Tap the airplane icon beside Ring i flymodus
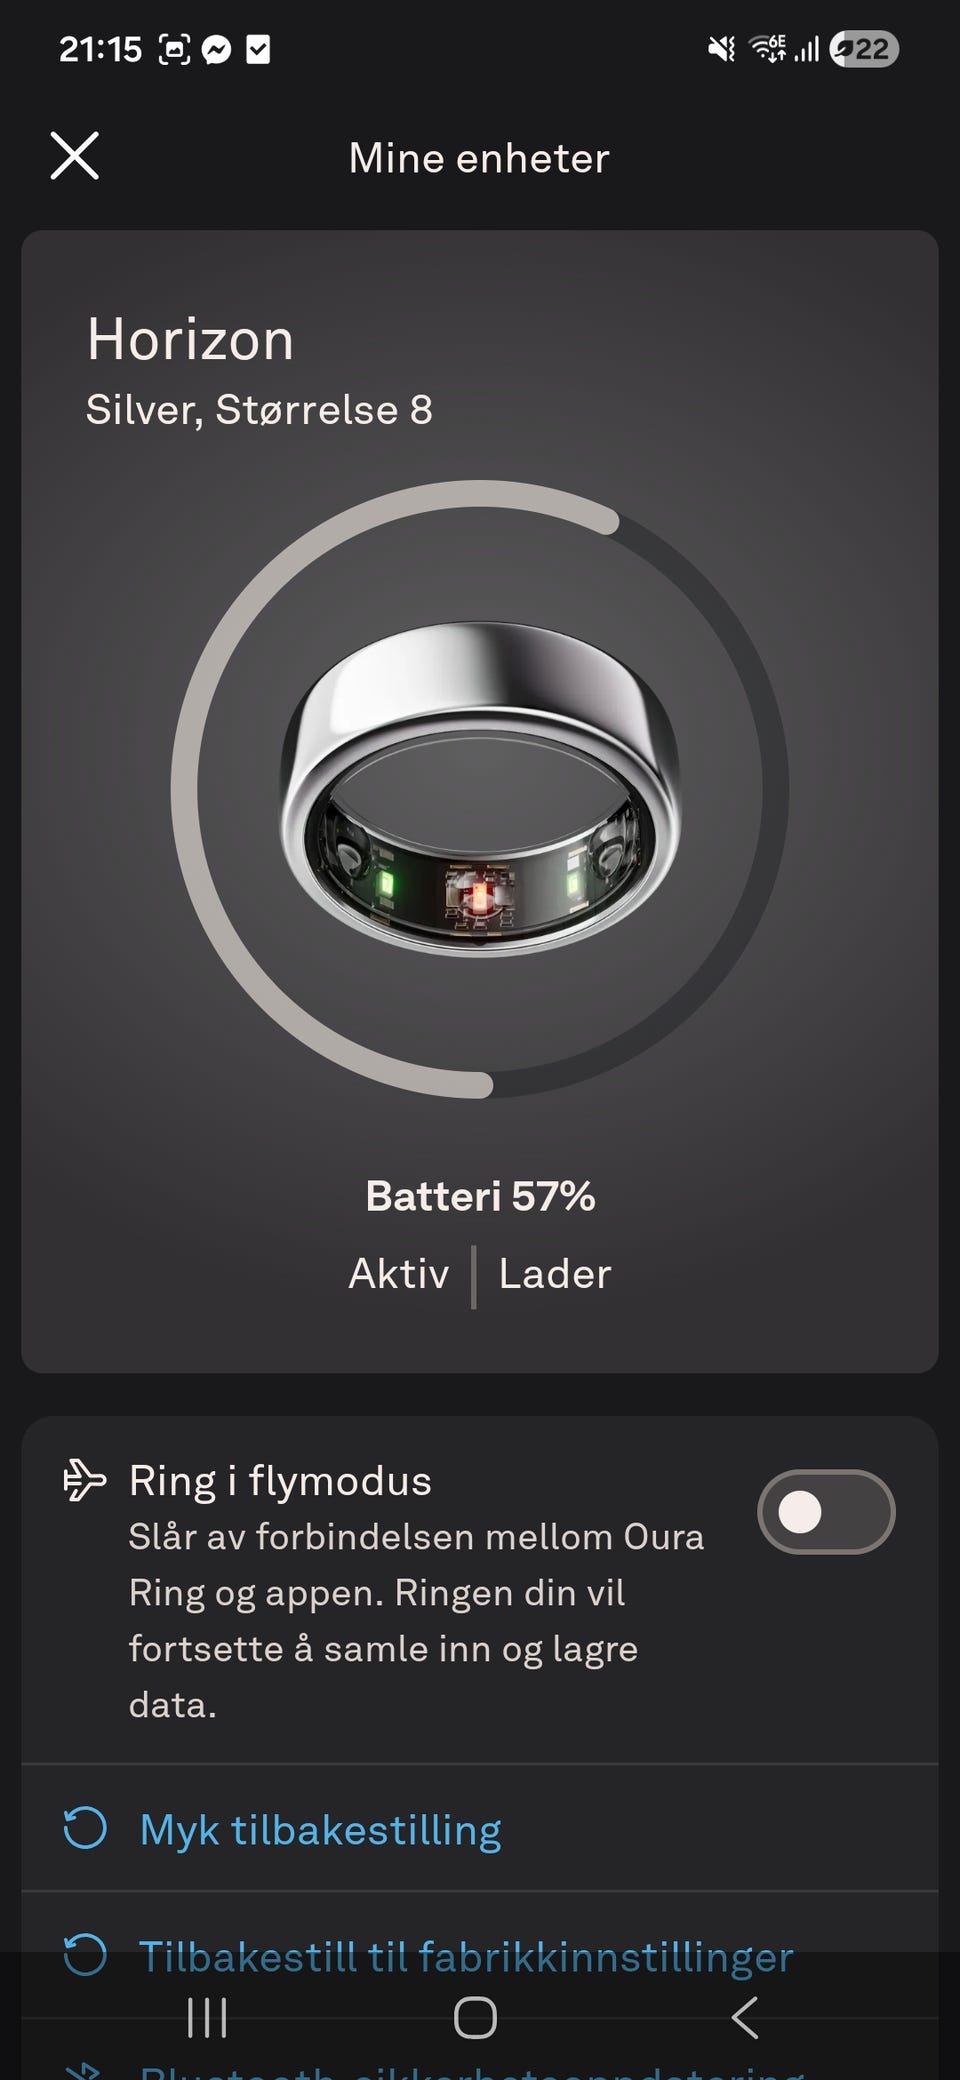 tap(84, 1481)
